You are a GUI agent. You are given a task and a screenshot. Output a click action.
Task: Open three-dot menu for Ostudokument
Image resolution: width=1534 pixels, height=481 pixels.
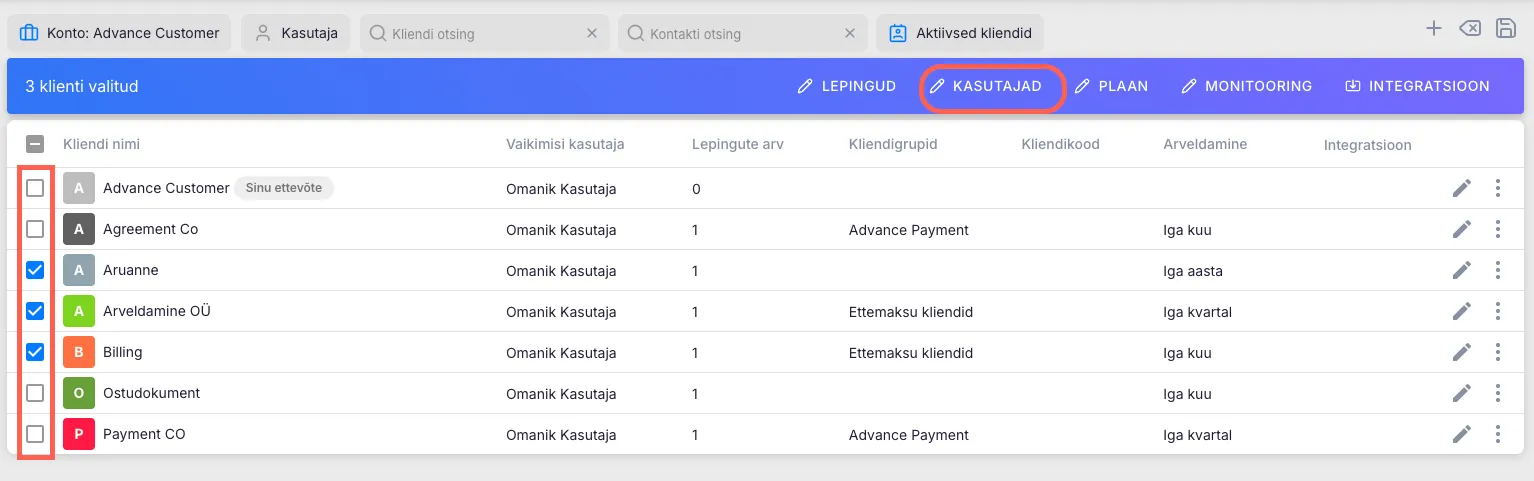tap(1497, 393)
